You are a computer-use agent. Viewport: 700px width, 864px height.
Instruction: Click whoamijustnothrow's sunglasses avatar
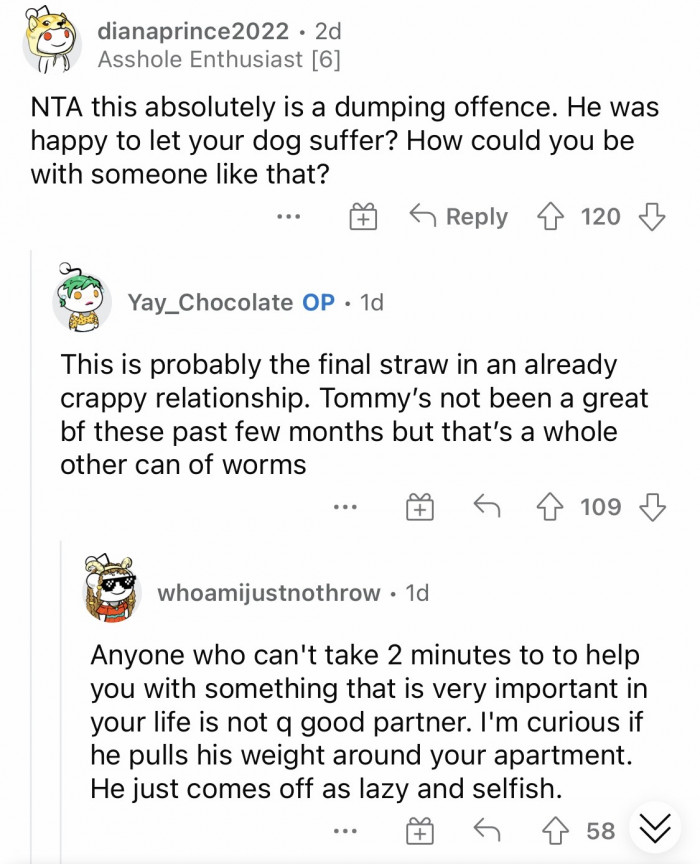tap(112, 593)
